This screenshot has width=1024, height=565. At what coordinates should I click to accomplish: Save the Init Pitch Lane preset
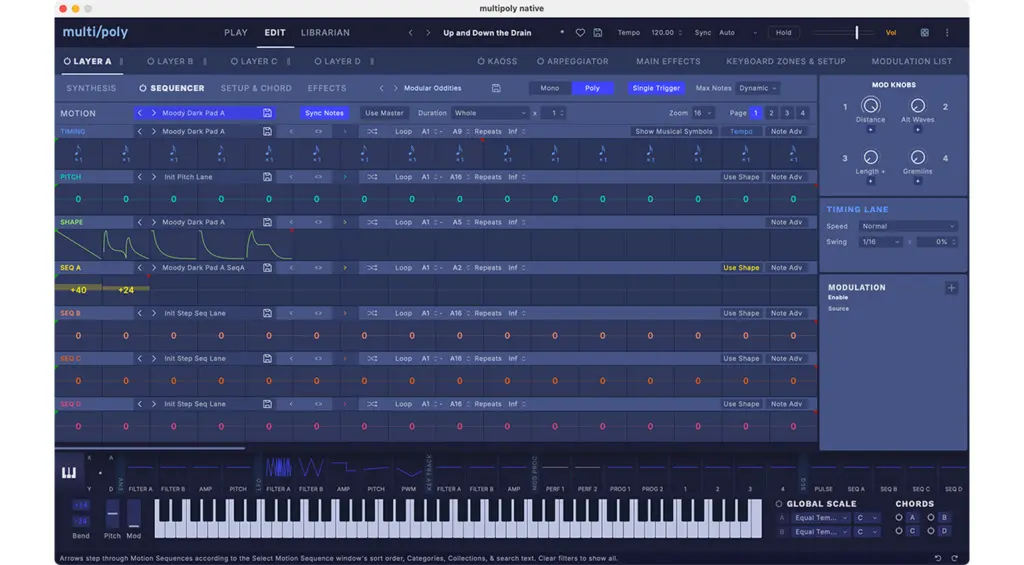(x=267, y=177)
